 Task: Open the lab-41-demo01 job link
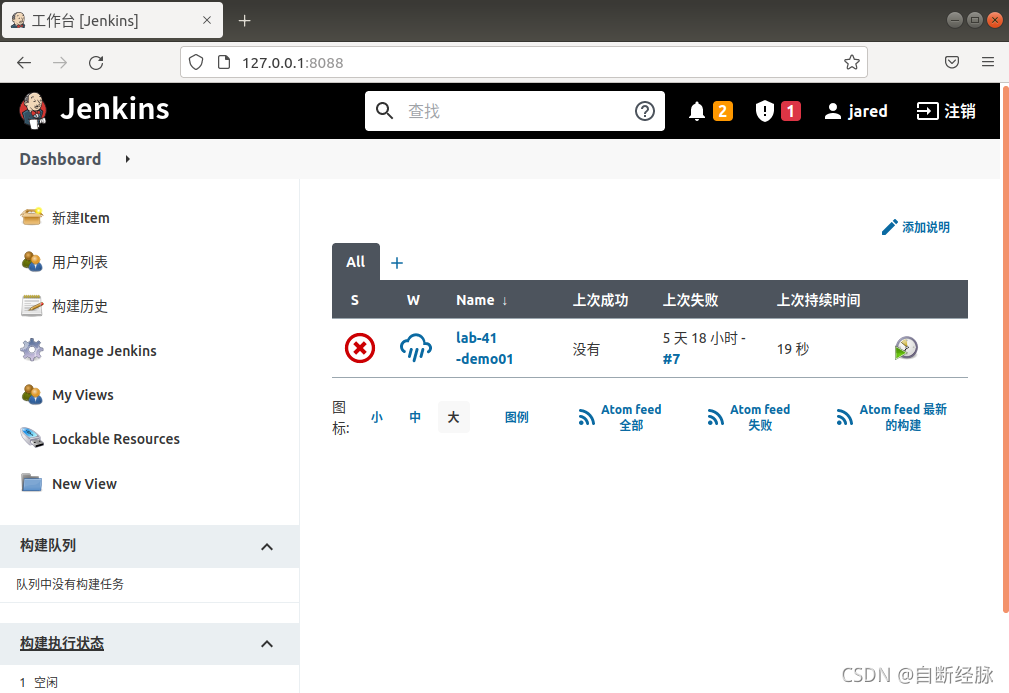point(484,348)
